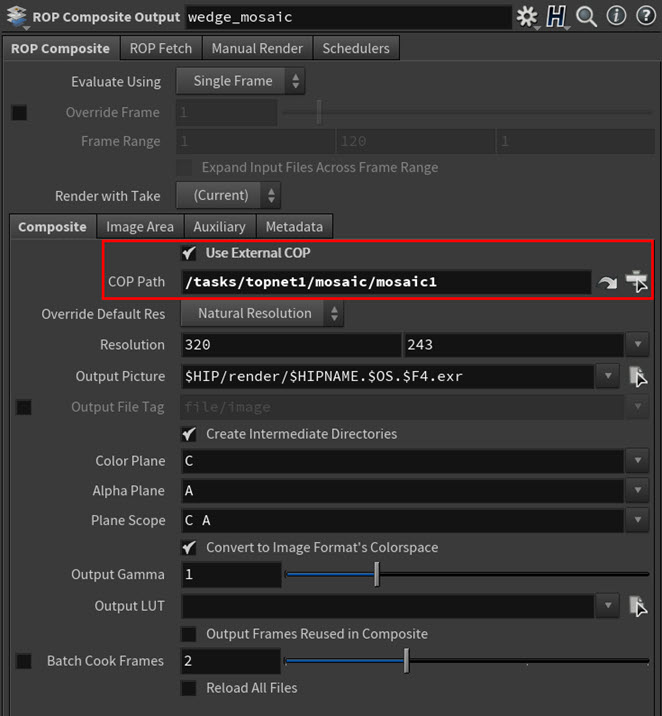Click the COP Path label
662x716 pixels.
pos(137,282)
